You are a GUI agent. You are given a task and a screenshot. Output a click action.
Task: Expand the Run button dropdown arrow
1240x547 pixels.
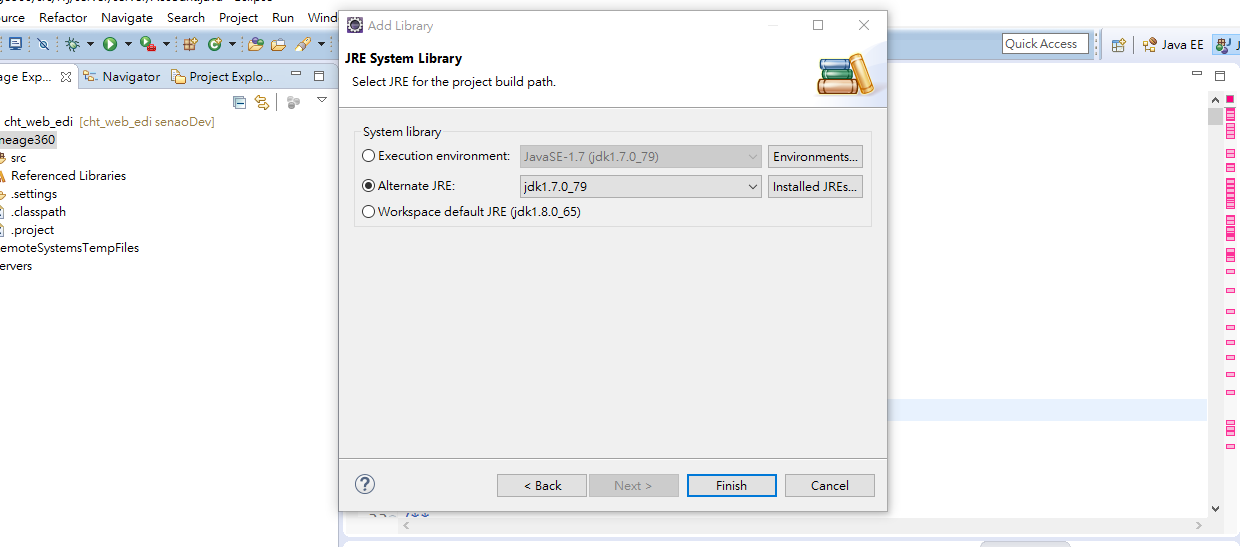(127, 44)
